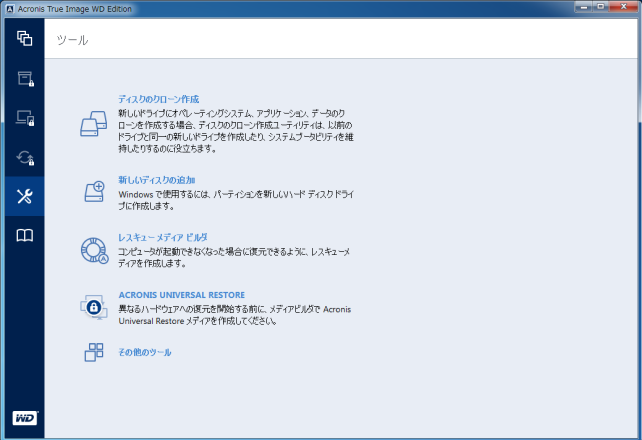Open 新しいディスクの追加 link
The width and height of the screenshot is (642, 440).
(157, 180)
